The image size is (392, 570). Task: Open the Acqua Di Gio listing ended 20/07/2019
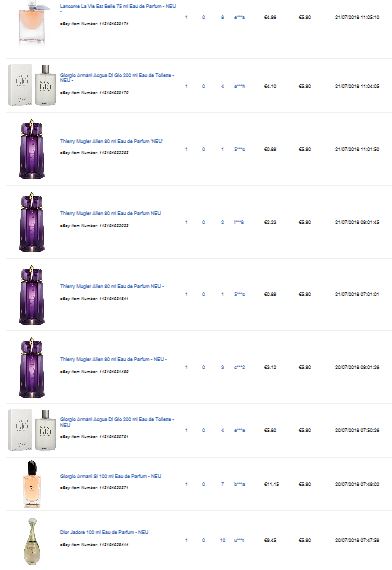tap(117, 422)
